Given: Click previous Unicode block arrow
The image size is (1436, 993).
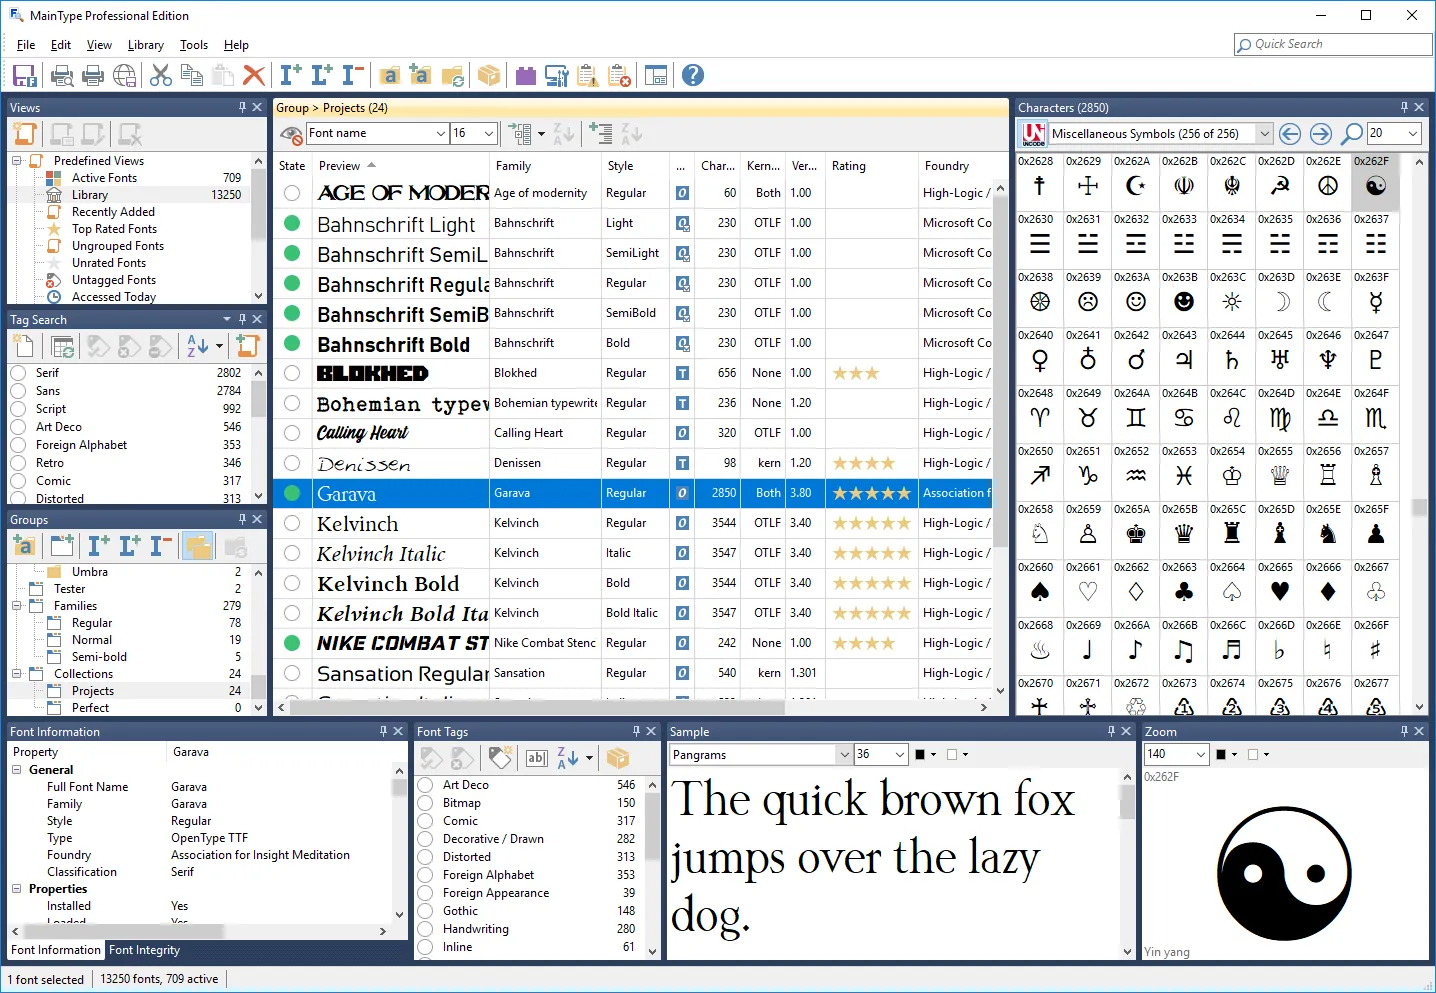Looking at the screenshot, I should point(1290,133).
